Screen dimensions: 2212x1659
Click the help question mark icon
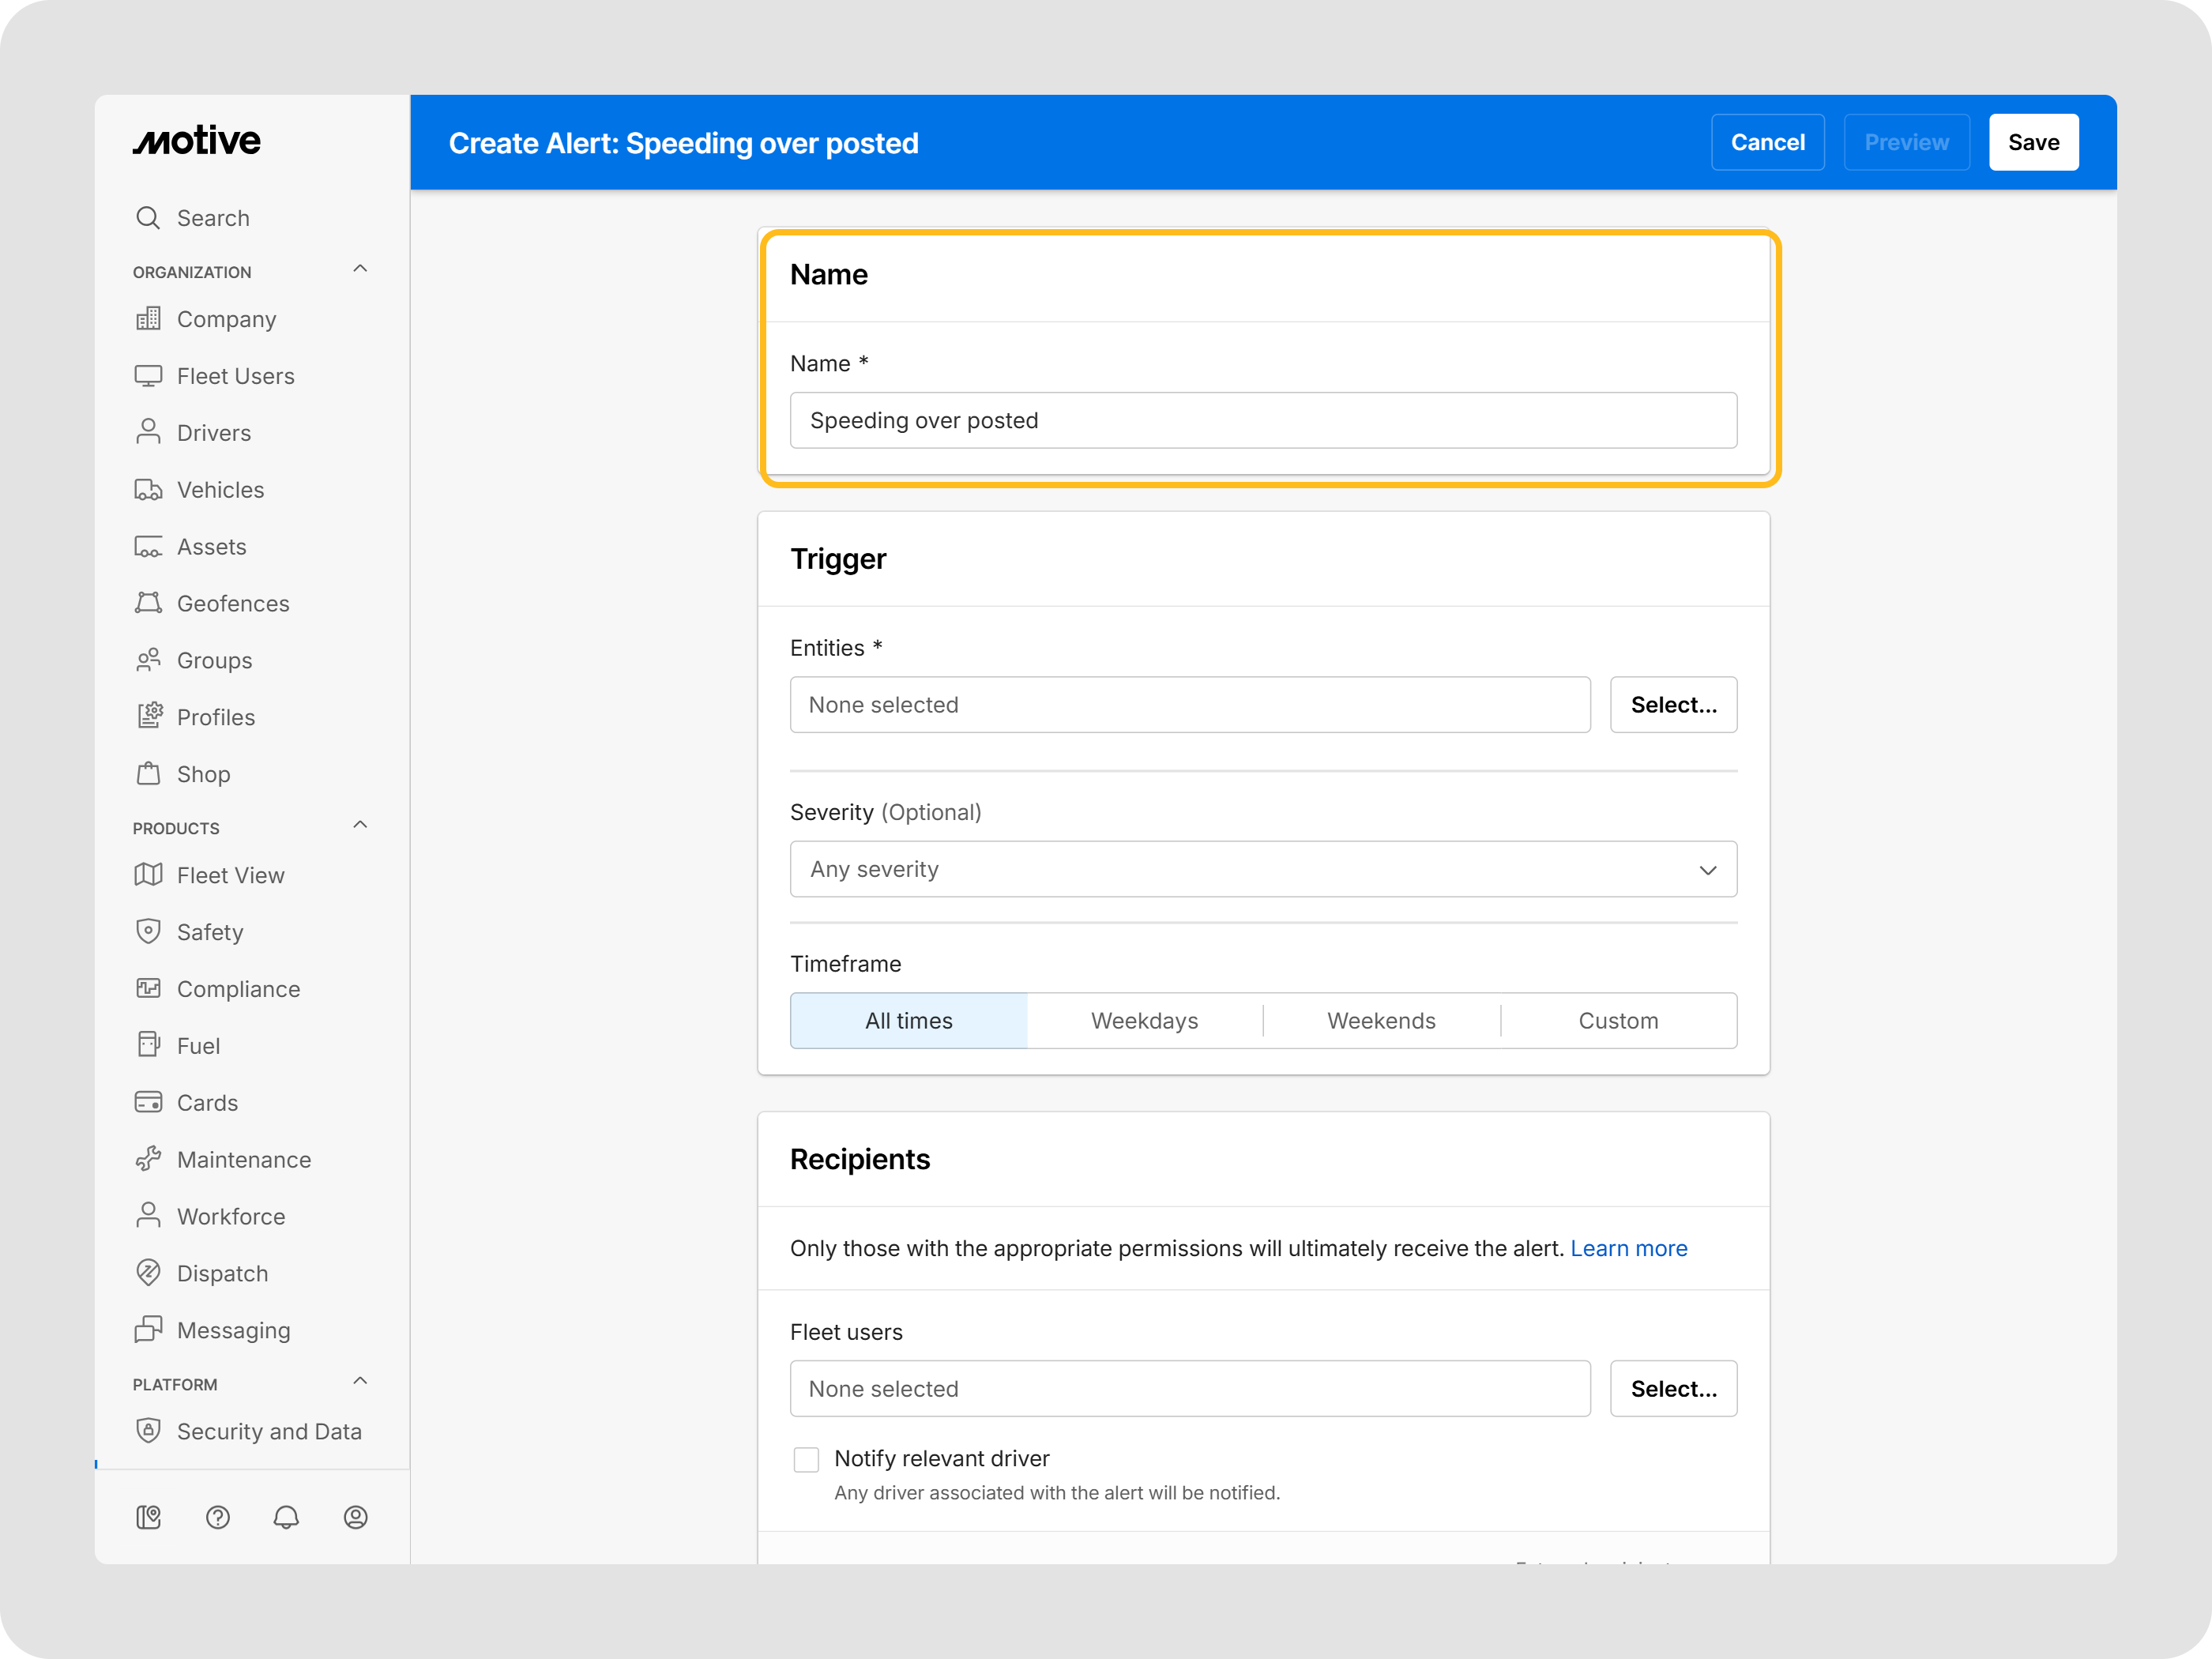[x=218, y=1517]
